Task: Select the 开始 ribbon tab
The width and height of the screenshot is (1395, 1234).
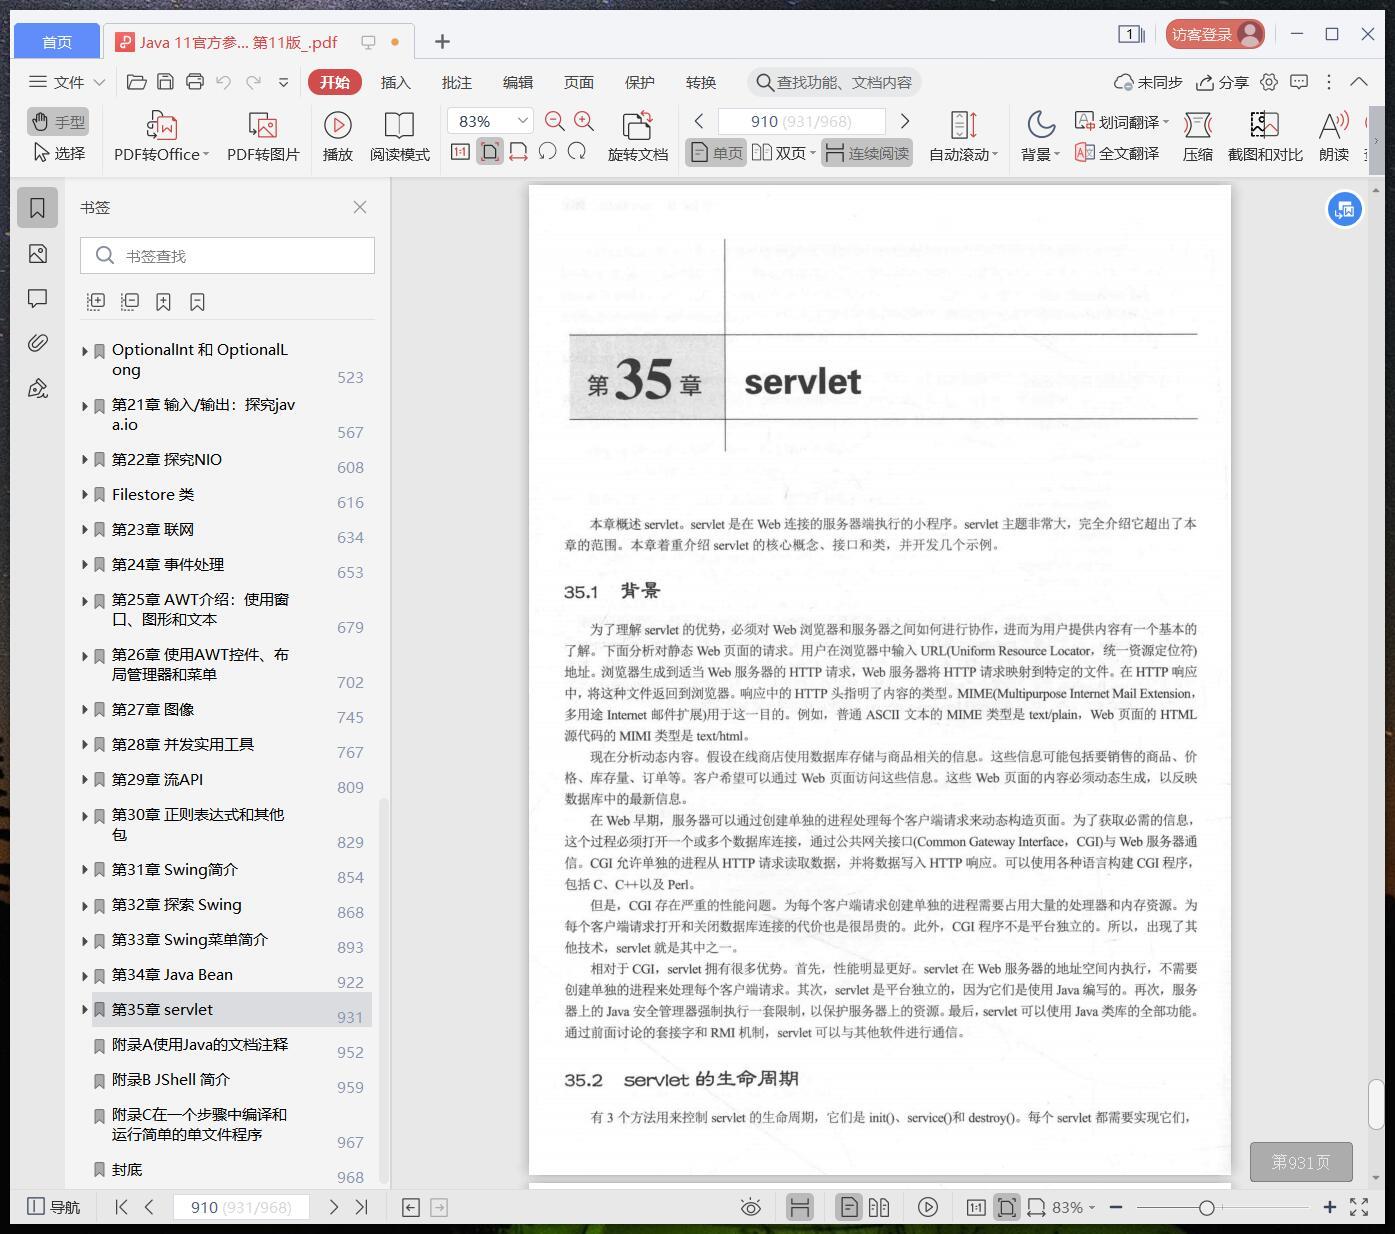Action: (x=334, y=82)
